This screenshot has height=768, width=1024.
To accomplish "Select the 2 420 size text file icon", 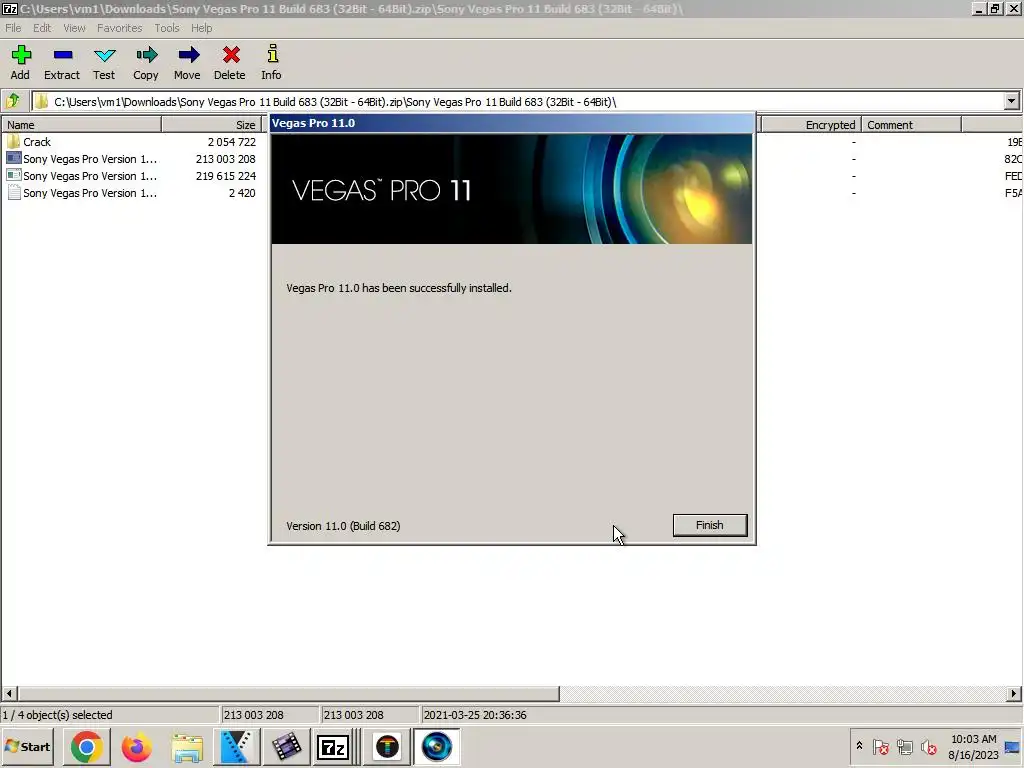I will (x=13, y=193).
